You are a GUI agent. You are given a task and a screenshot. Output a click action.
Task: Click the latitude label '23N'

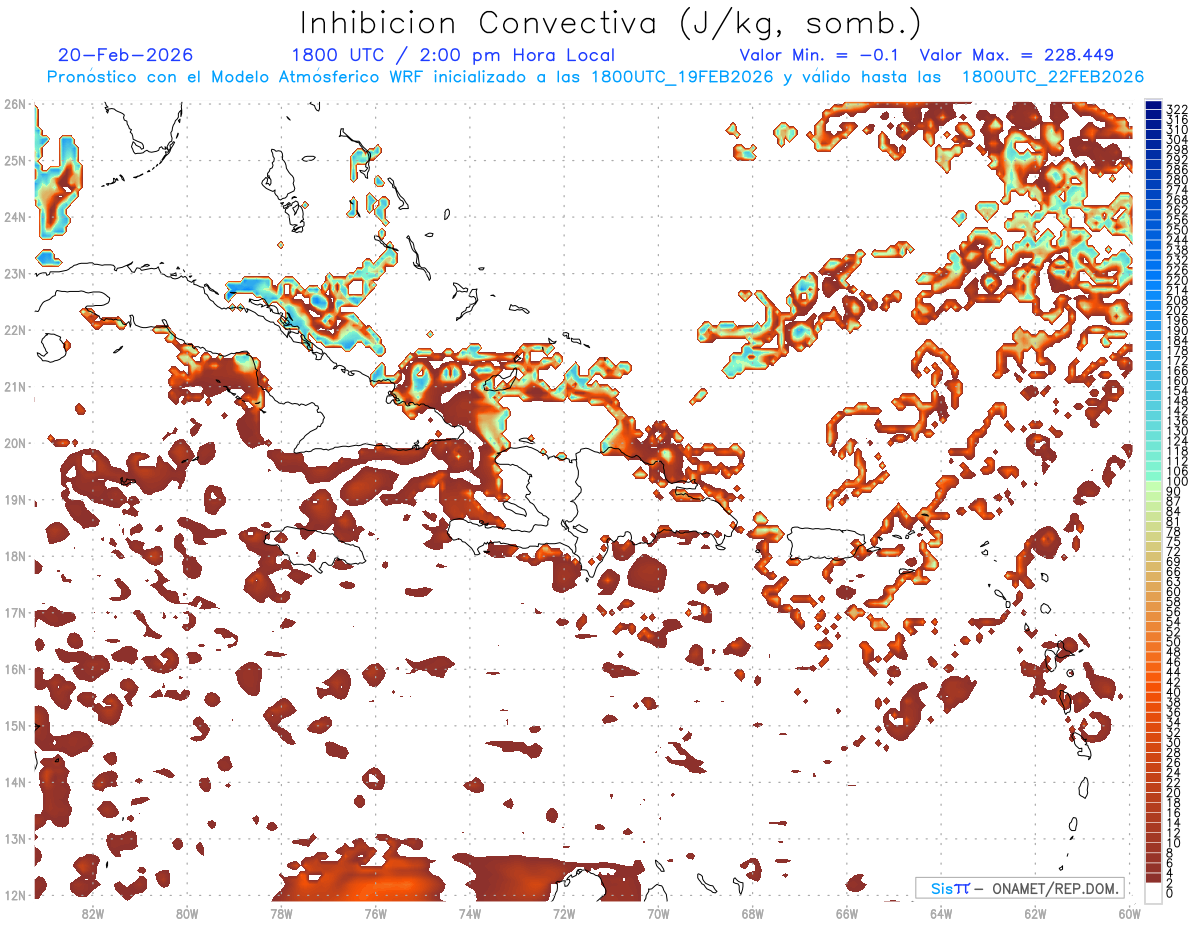(x=15, y=273)
